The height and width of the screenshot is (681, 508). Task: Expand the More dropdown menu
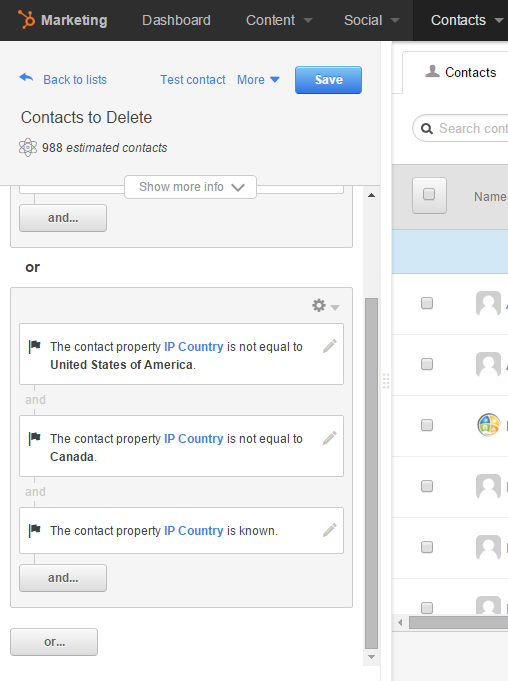(x=258, y=80)
